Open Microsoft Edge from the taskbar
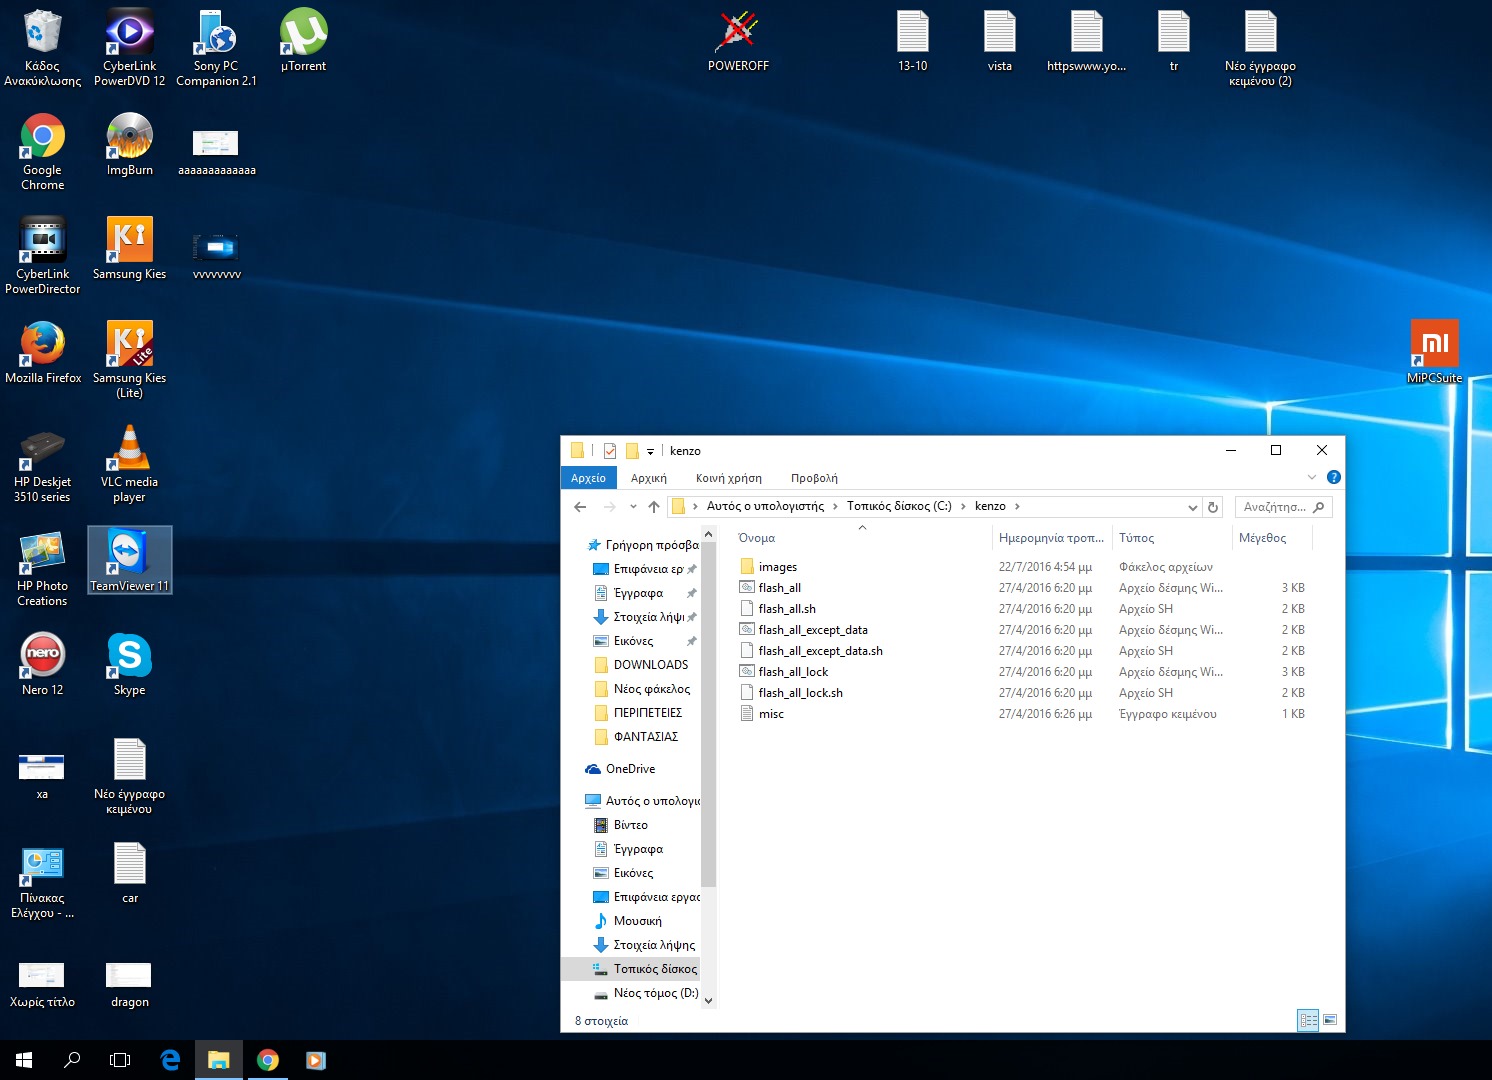The height and width of the screenshot is (1080, 1492). tap(170, 1060)
